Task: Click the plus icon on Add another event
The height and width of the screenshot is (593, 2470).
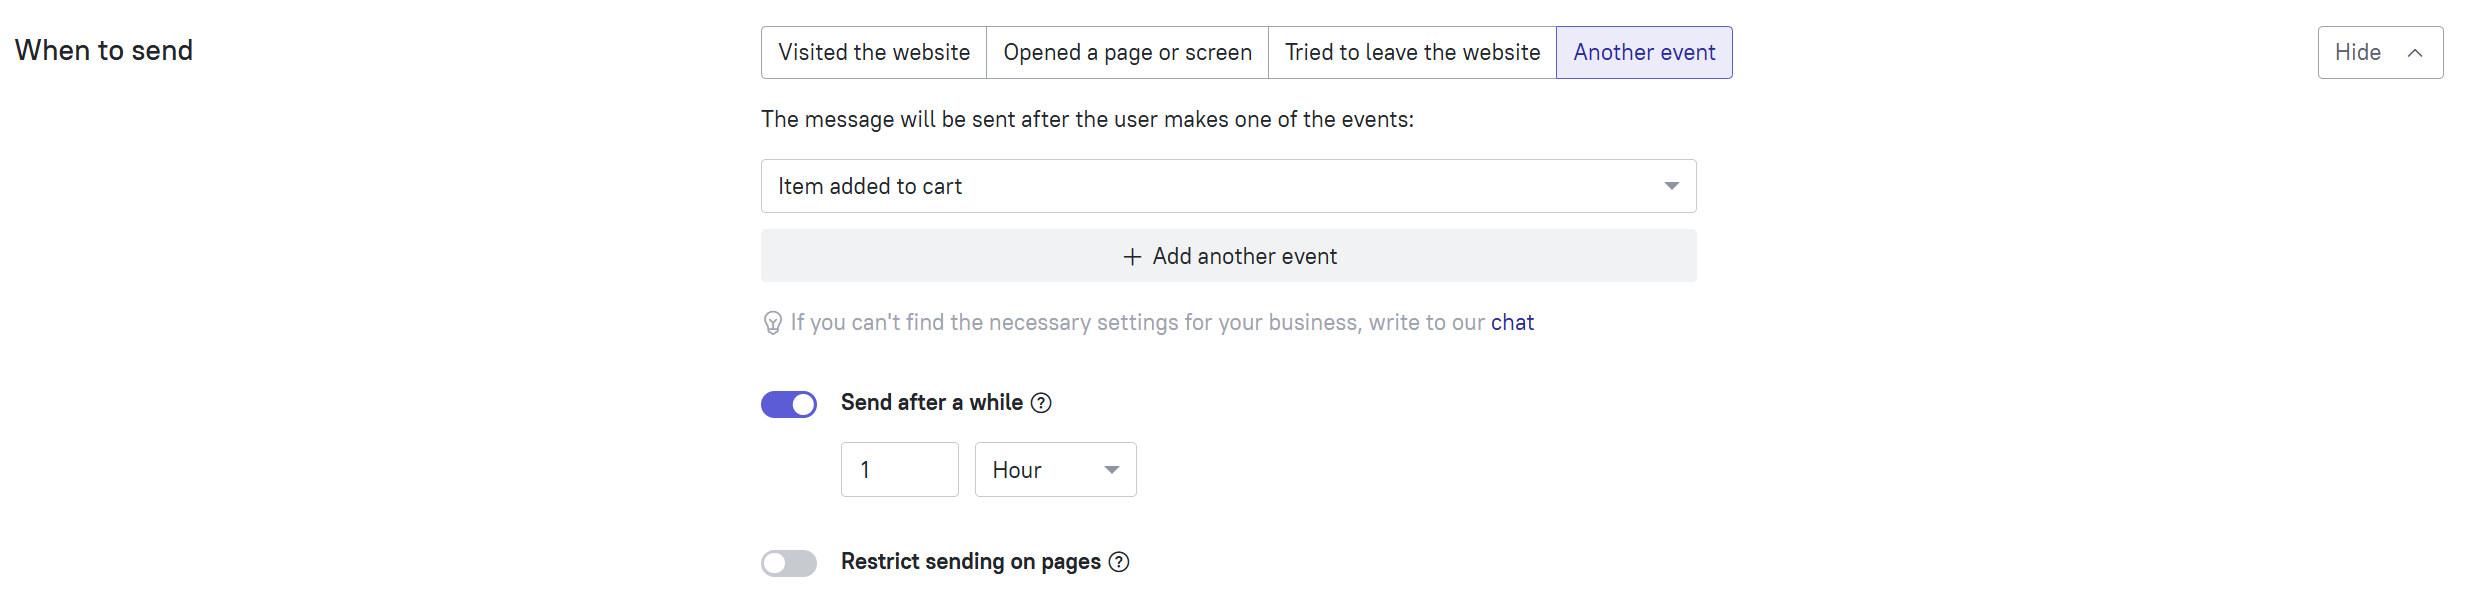Action: (x=1132, y=257)
